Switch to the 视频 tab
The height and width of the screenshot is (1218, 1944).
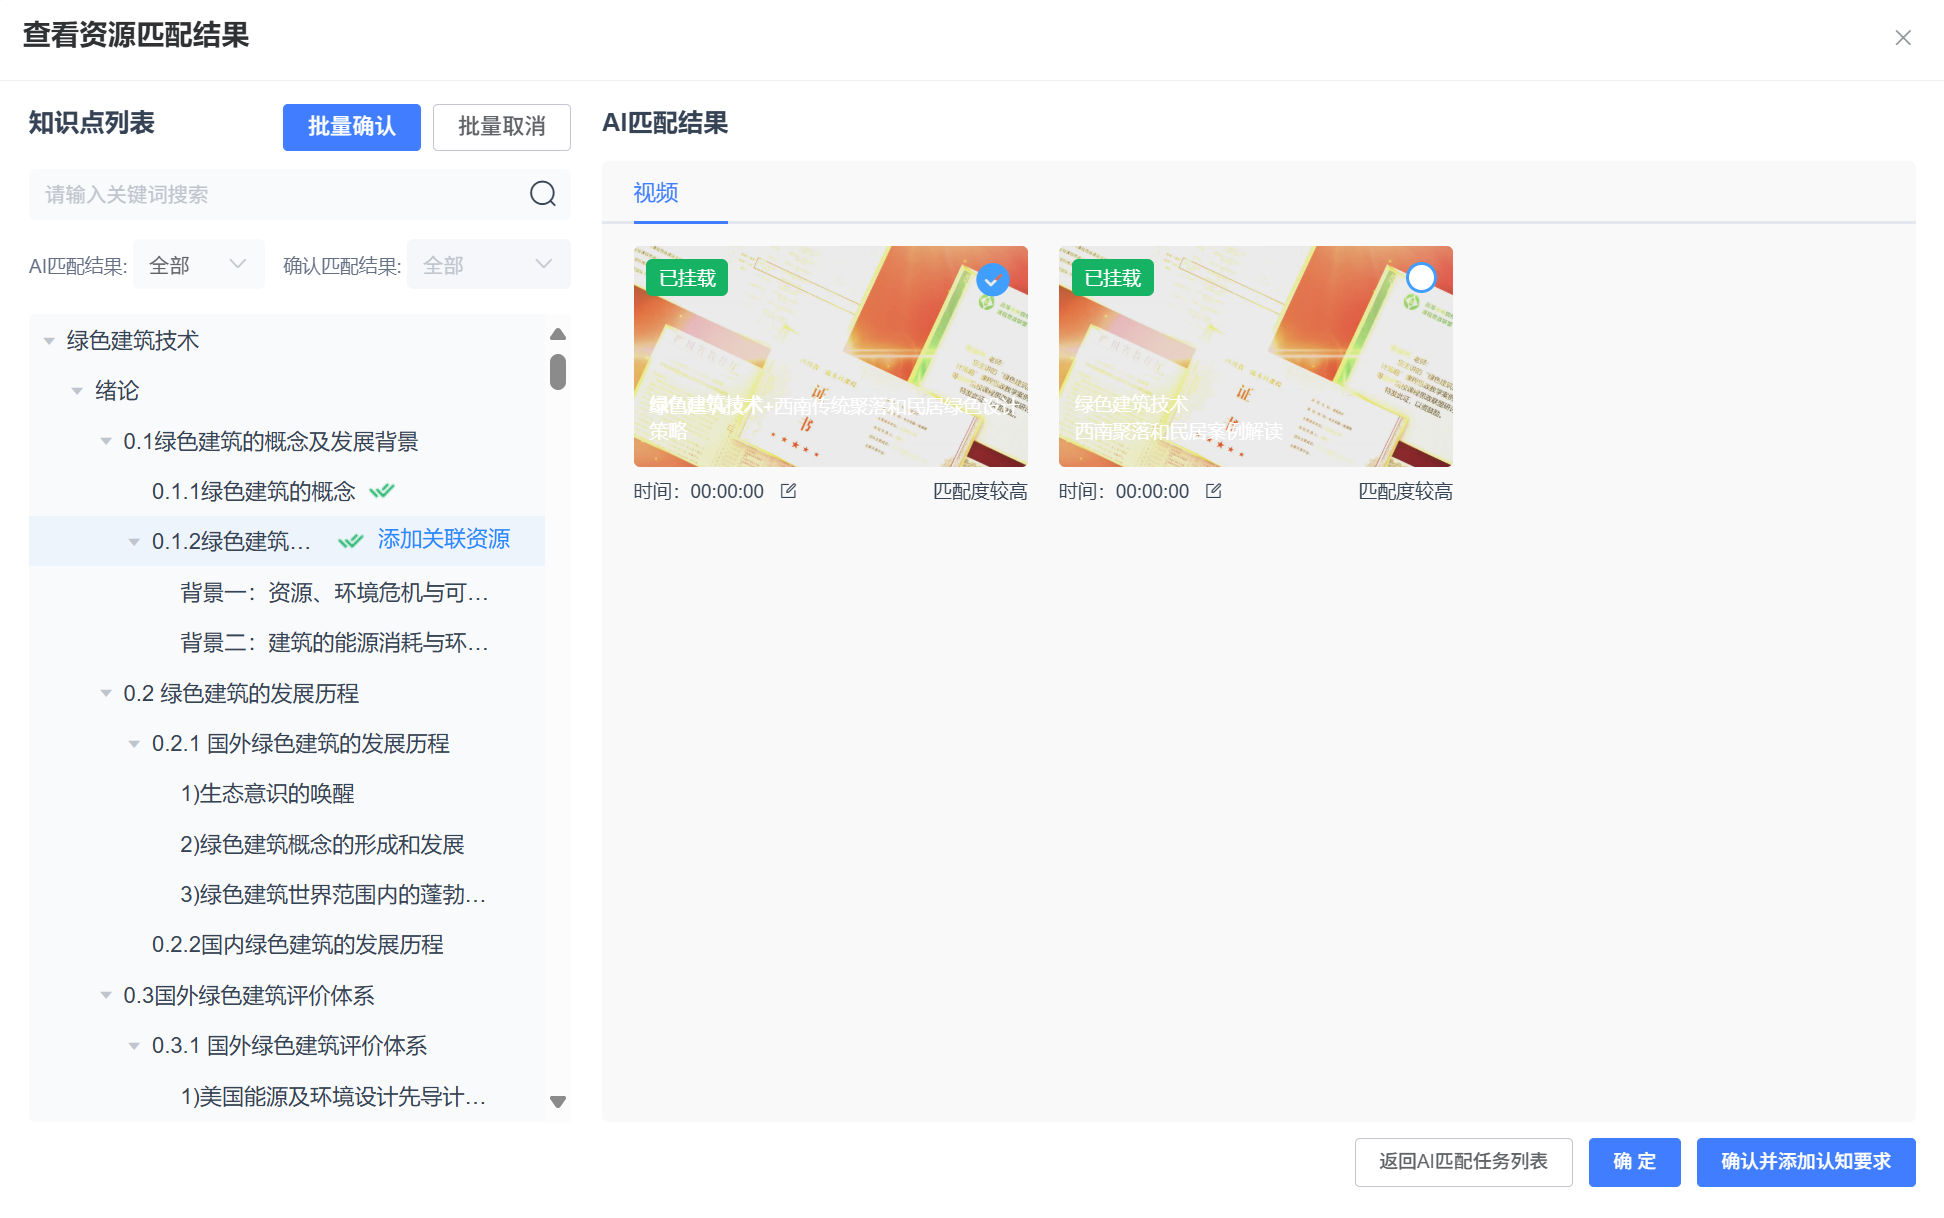(x=656, y=193)
